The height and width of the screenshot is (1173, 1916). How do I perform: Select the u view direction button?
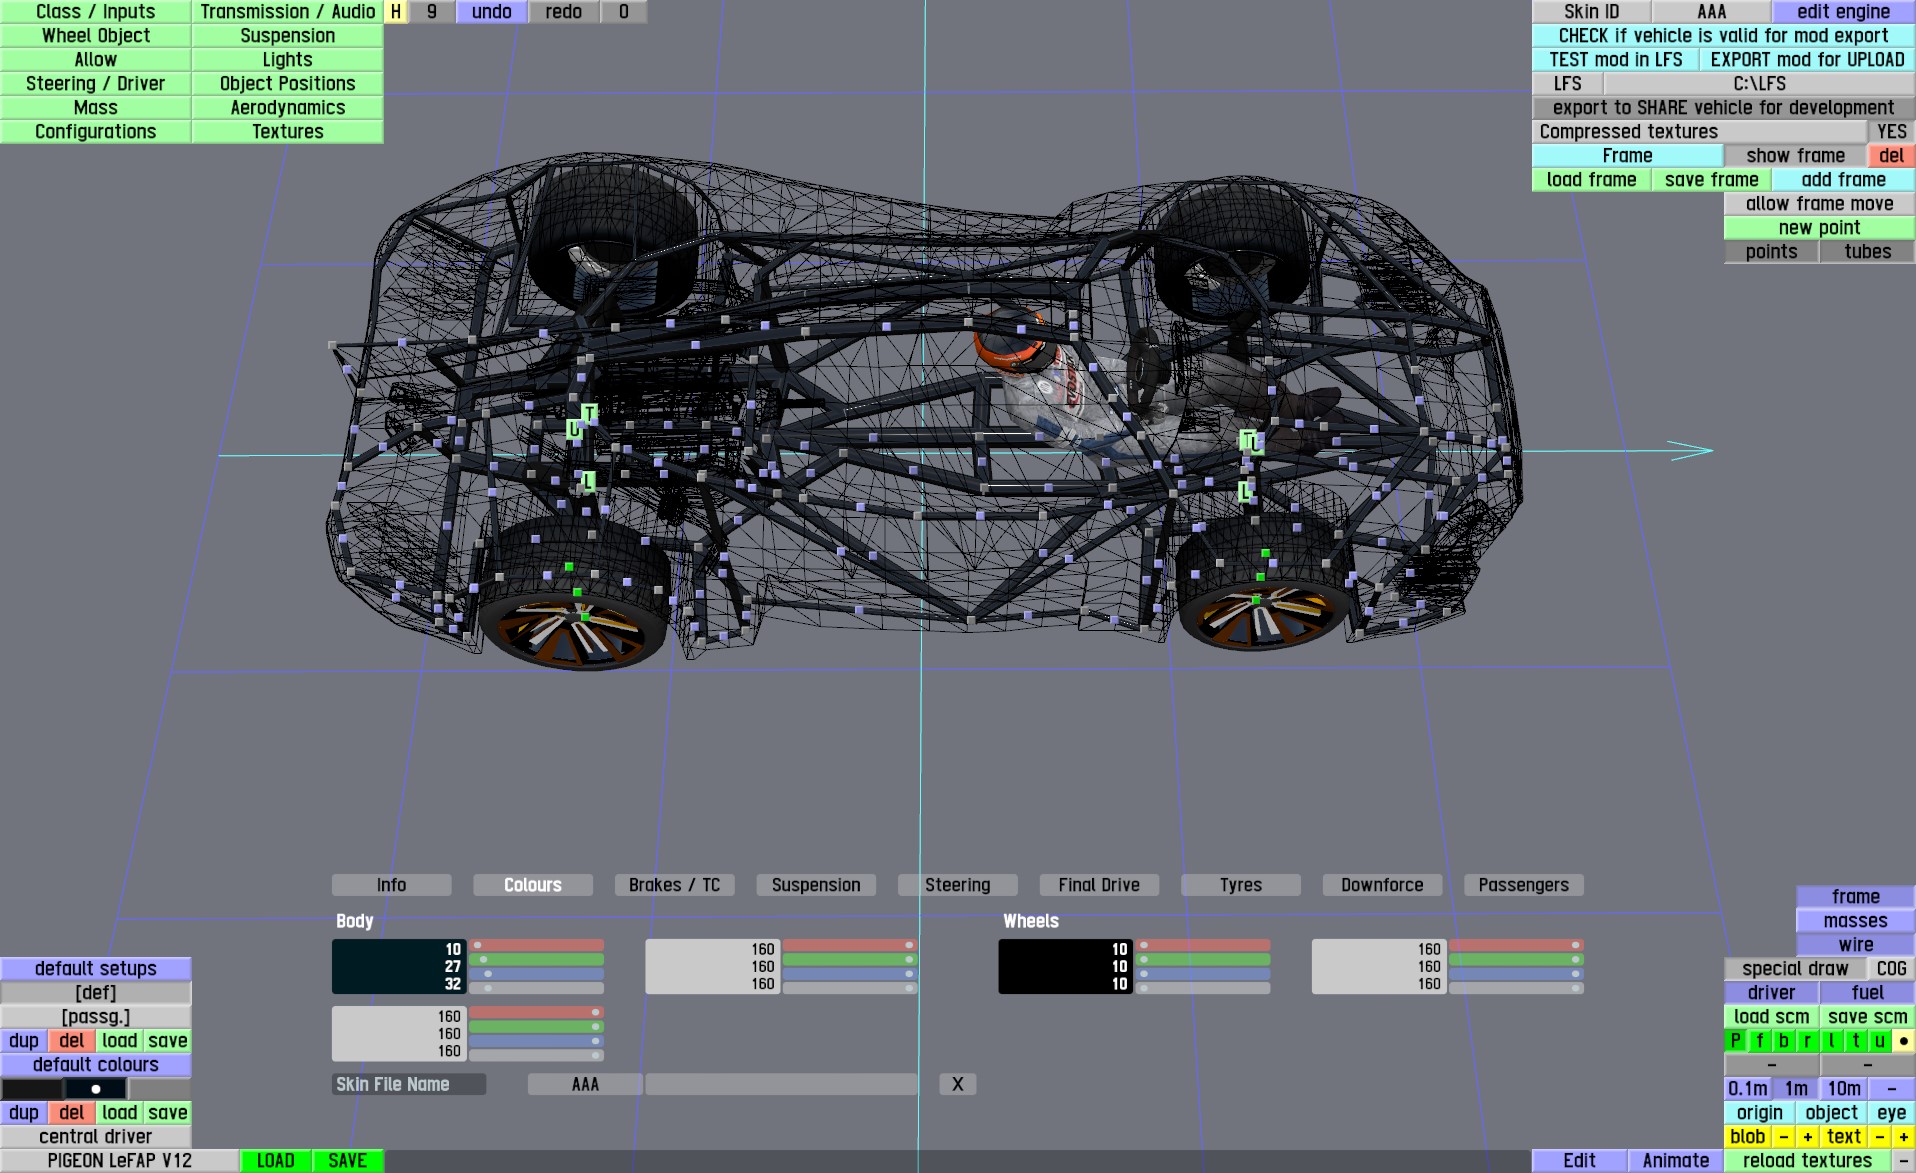(1879, 1041)
